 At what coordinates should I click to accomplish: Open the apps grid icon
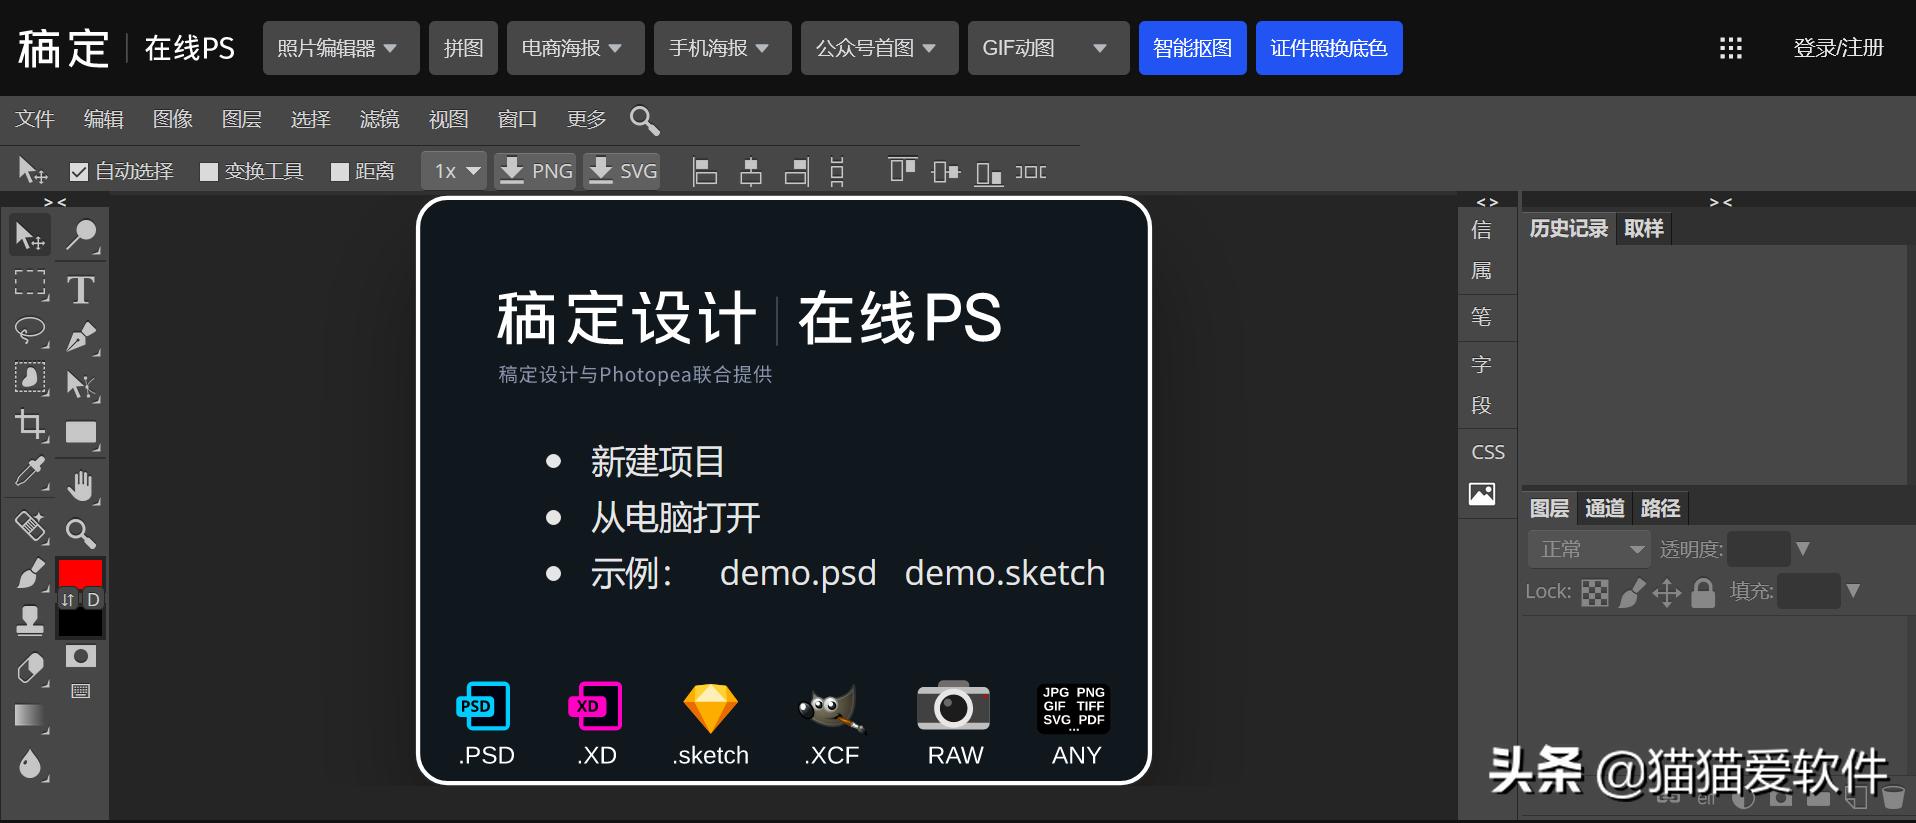coord(1731,48)
